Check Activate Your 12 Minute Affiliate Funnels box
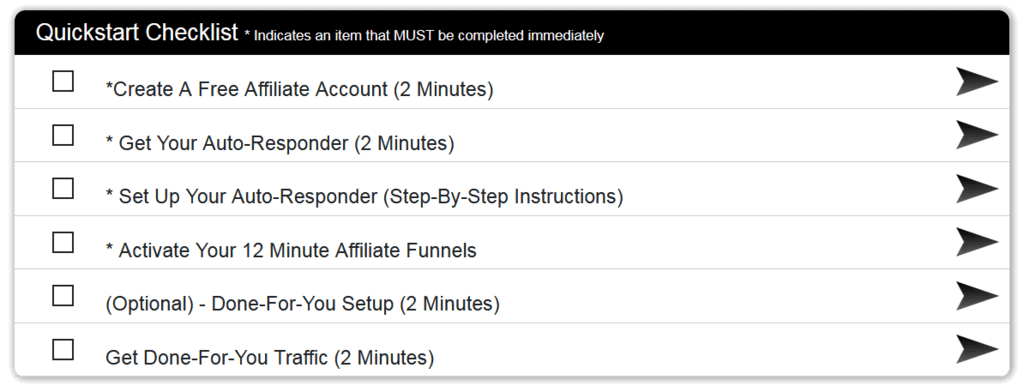Viewport: 1024px width, 386px height. point(63,242)
